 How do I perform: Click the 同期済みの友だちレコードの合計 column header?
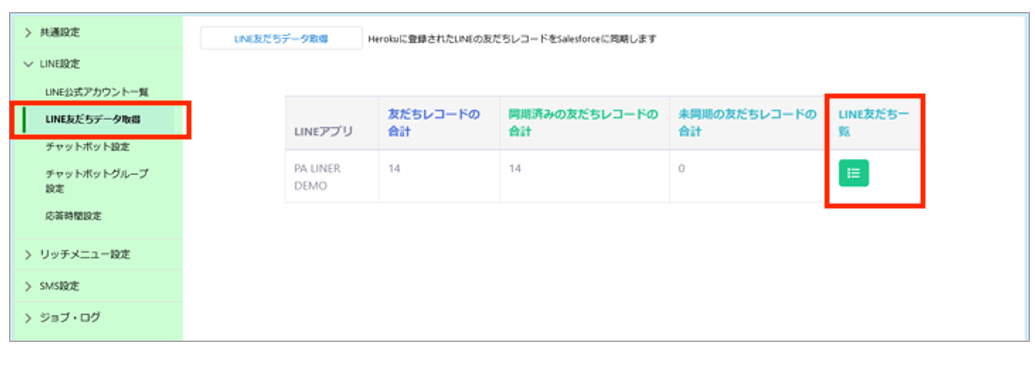(583, 123)
